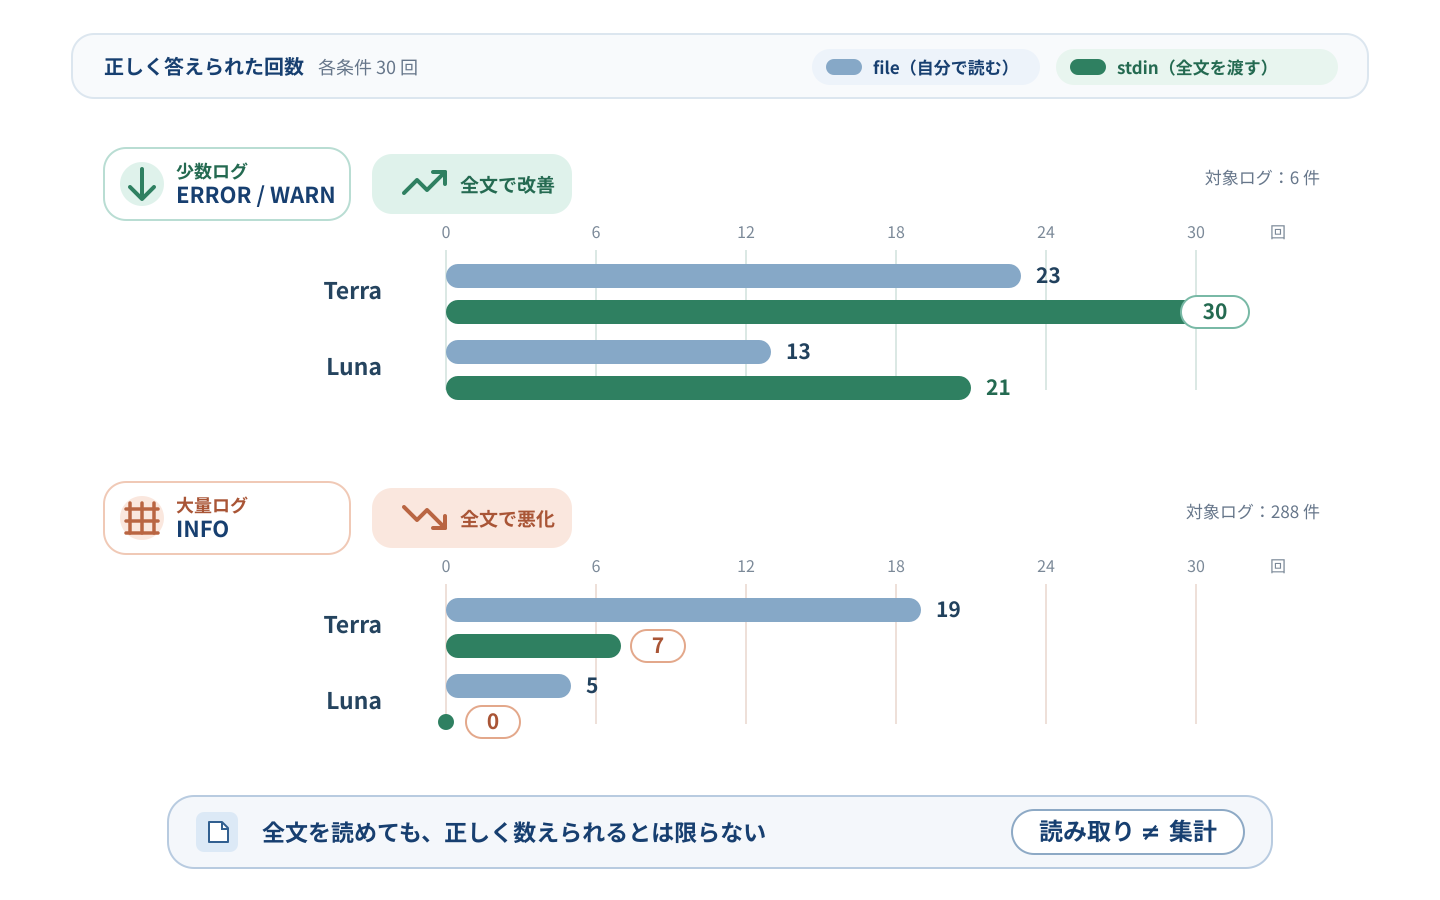Click the 全文で悪化 badge
Viewport: 1440px width, 900px height.
(x=472, y=518)
